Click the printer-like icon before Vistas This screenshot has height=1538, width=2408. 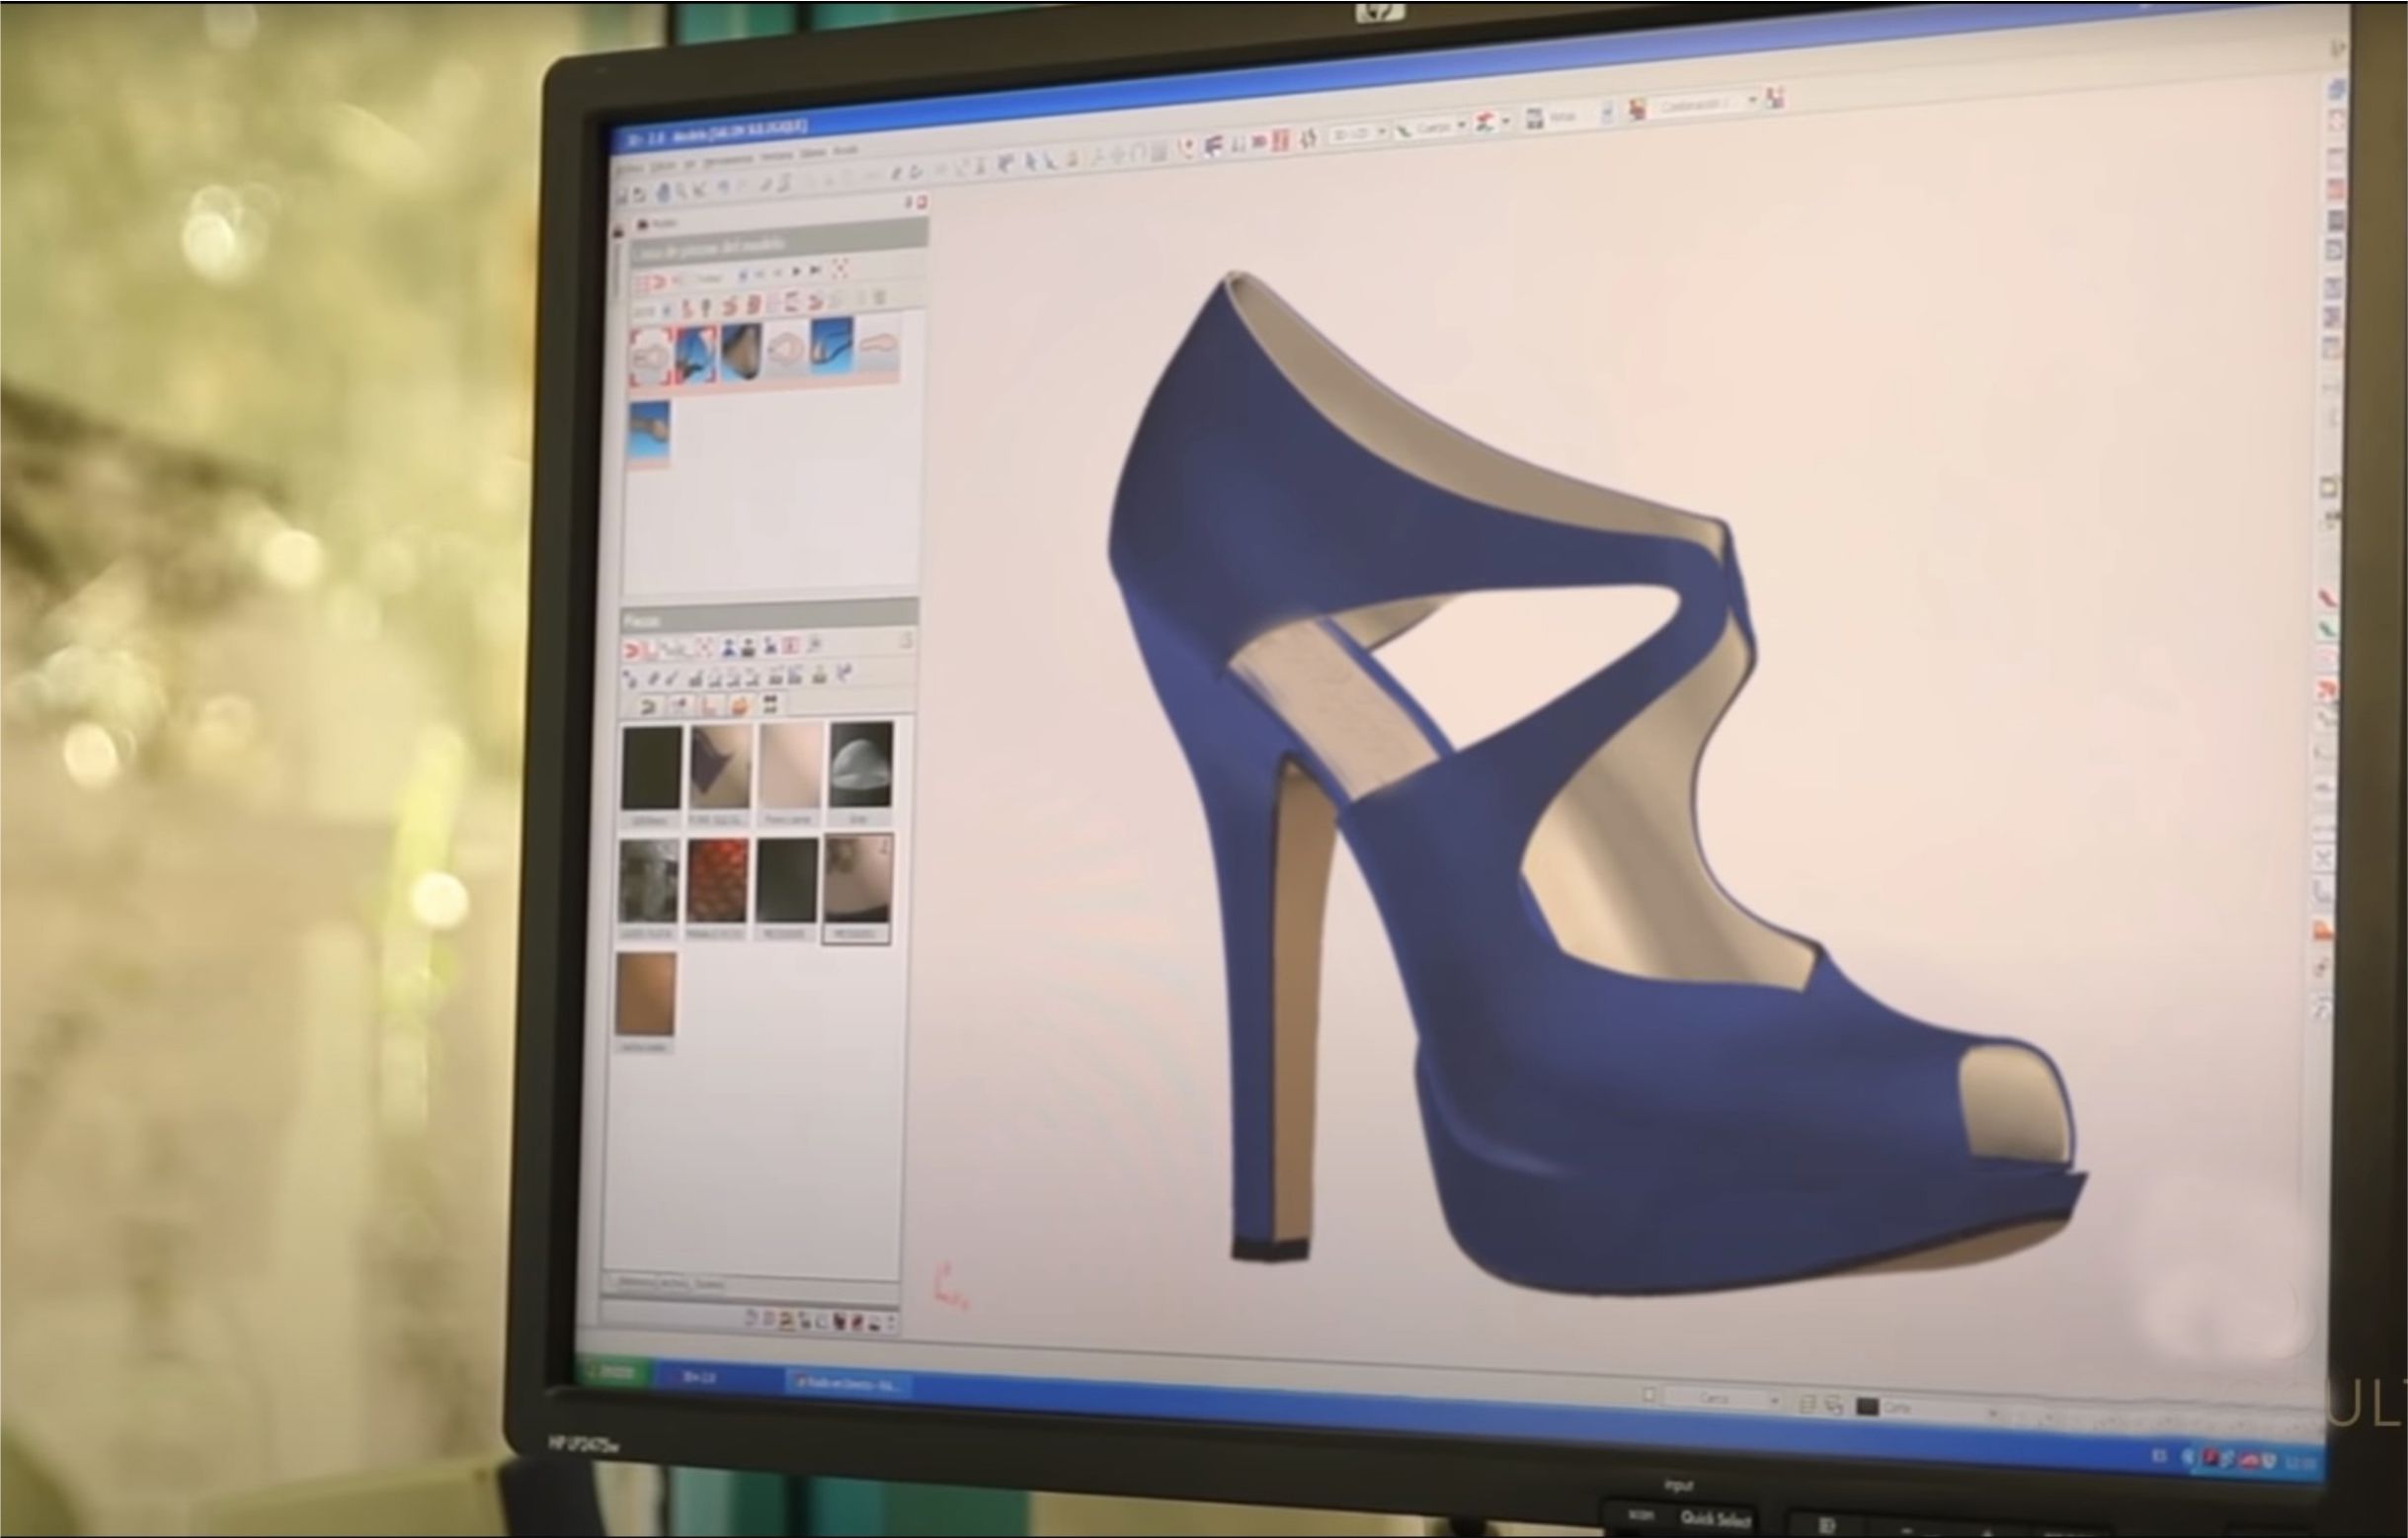coord(1534,120)
